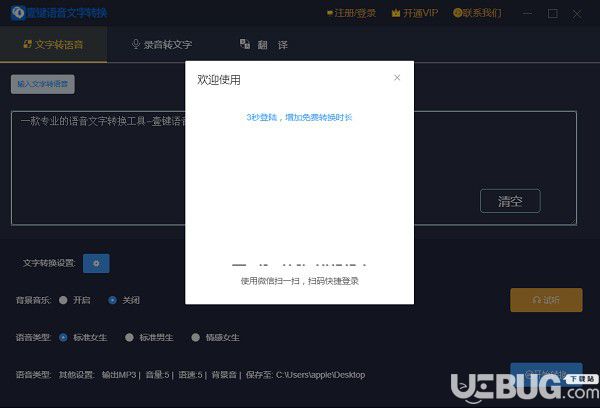Select 开启 for 背景音乐
Screen dimensions: 600x408
pos(64,300)
